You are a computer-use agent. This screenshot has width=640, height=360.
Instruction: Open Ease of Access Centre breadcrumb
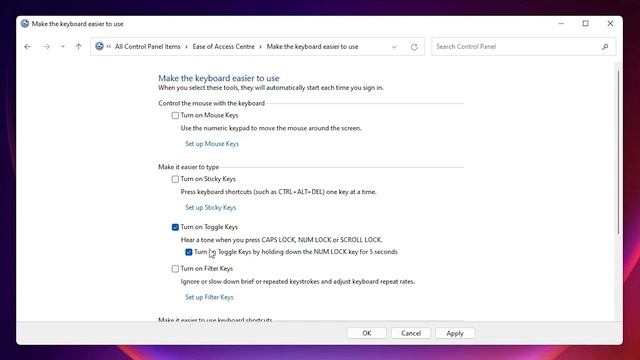pyautogui.click(x=223, y=47)
